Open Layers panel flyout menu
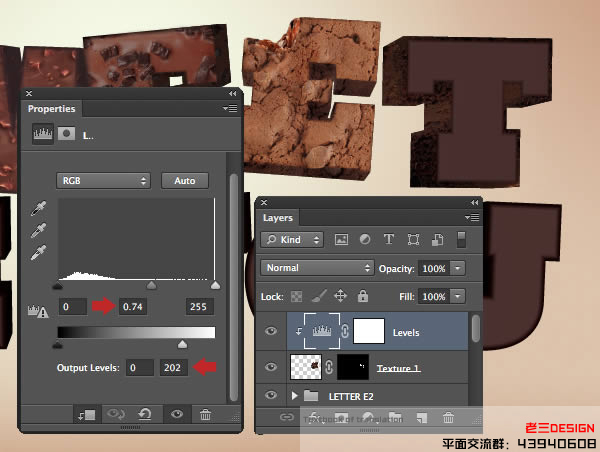This screenshot has height=452, width=600. pos(472,218)
